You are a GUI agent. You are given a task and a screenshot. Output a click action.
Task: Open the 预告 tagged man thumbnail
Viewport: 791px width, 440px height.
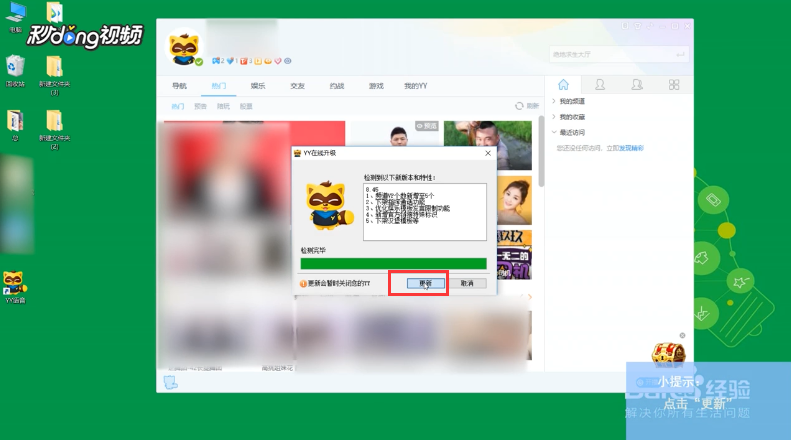[394, 133]
